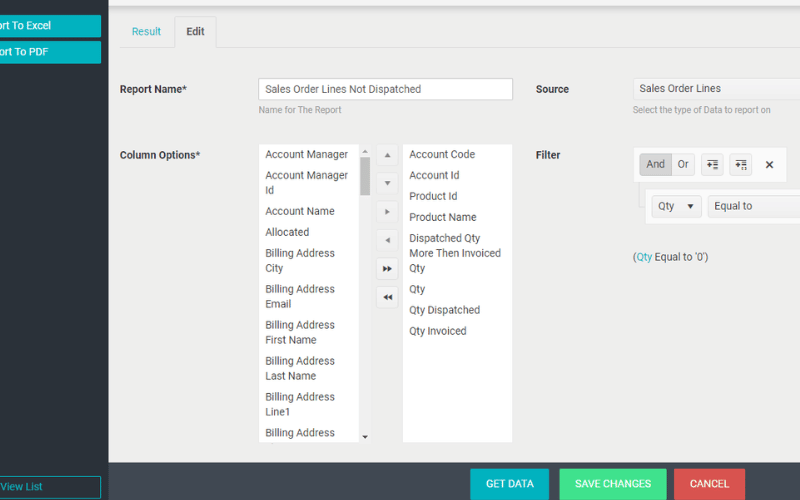Click the column list scroll down arrow

tap(365, 437)
